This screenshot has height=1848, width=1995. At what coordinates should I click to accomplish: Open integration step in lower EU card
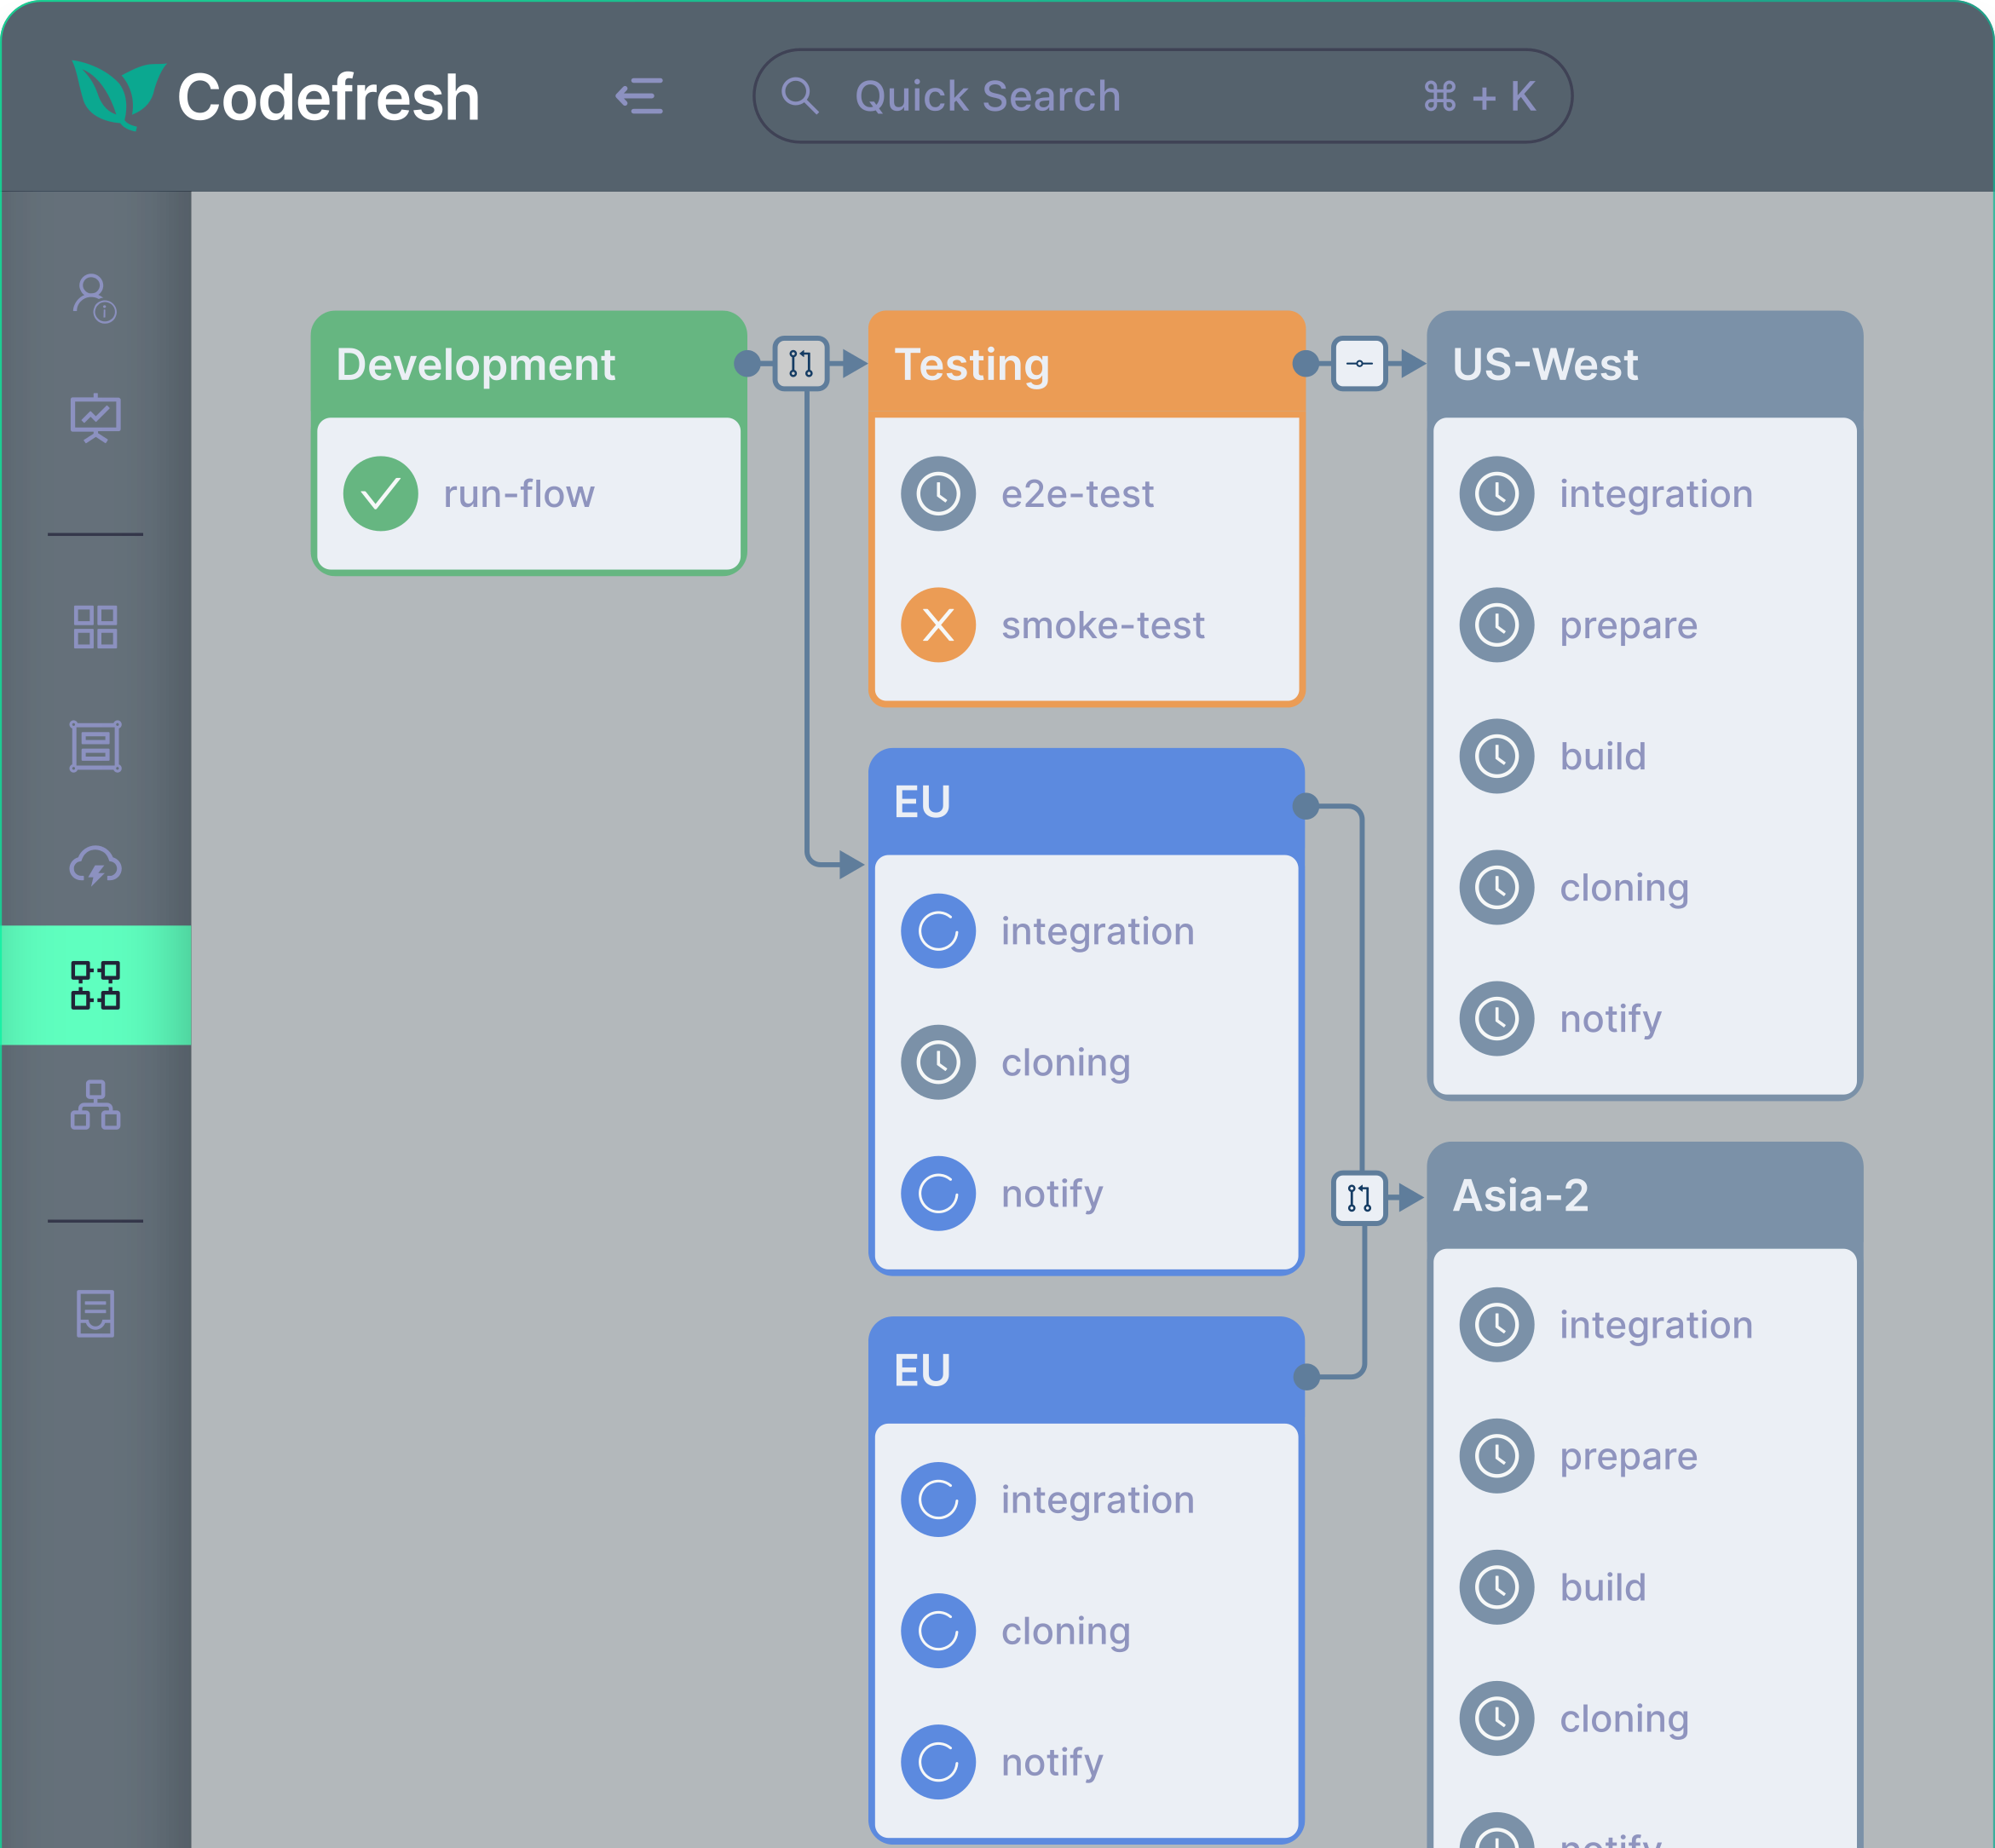pyautogui.click(x=1087, y=1499)
